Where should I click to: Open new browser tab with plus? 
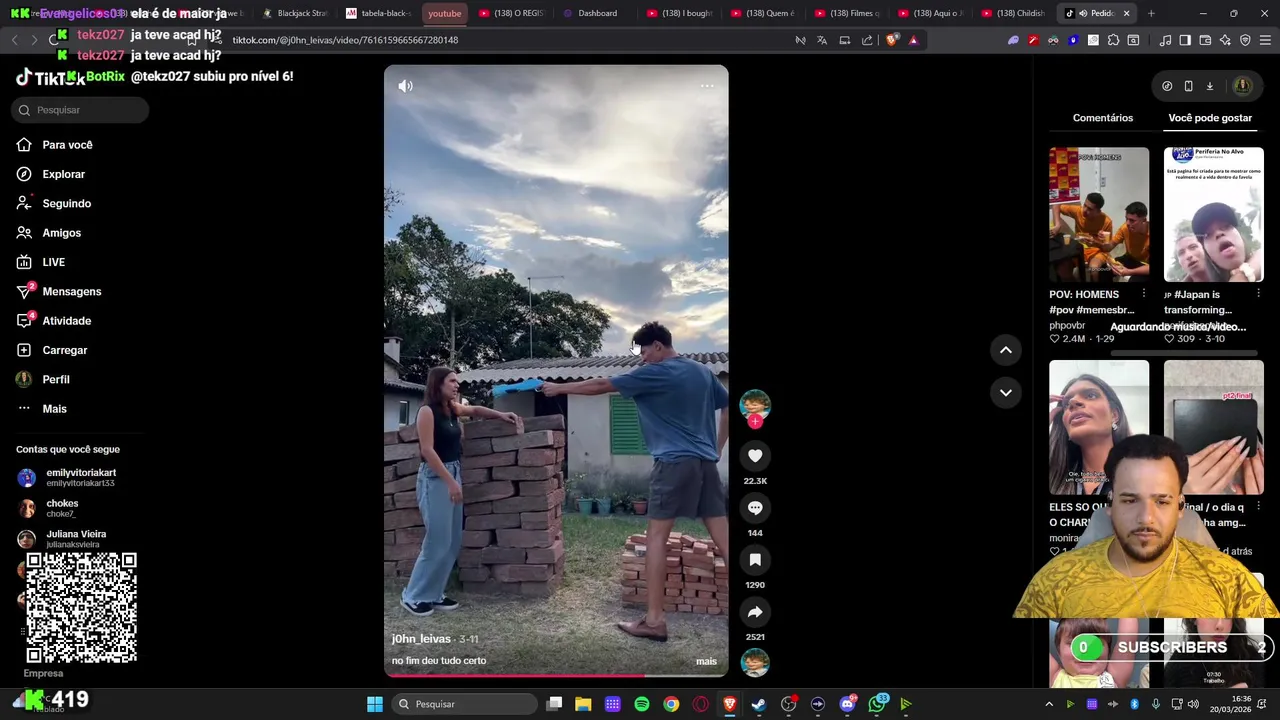pyautogui.click(x=1151, y=13)
